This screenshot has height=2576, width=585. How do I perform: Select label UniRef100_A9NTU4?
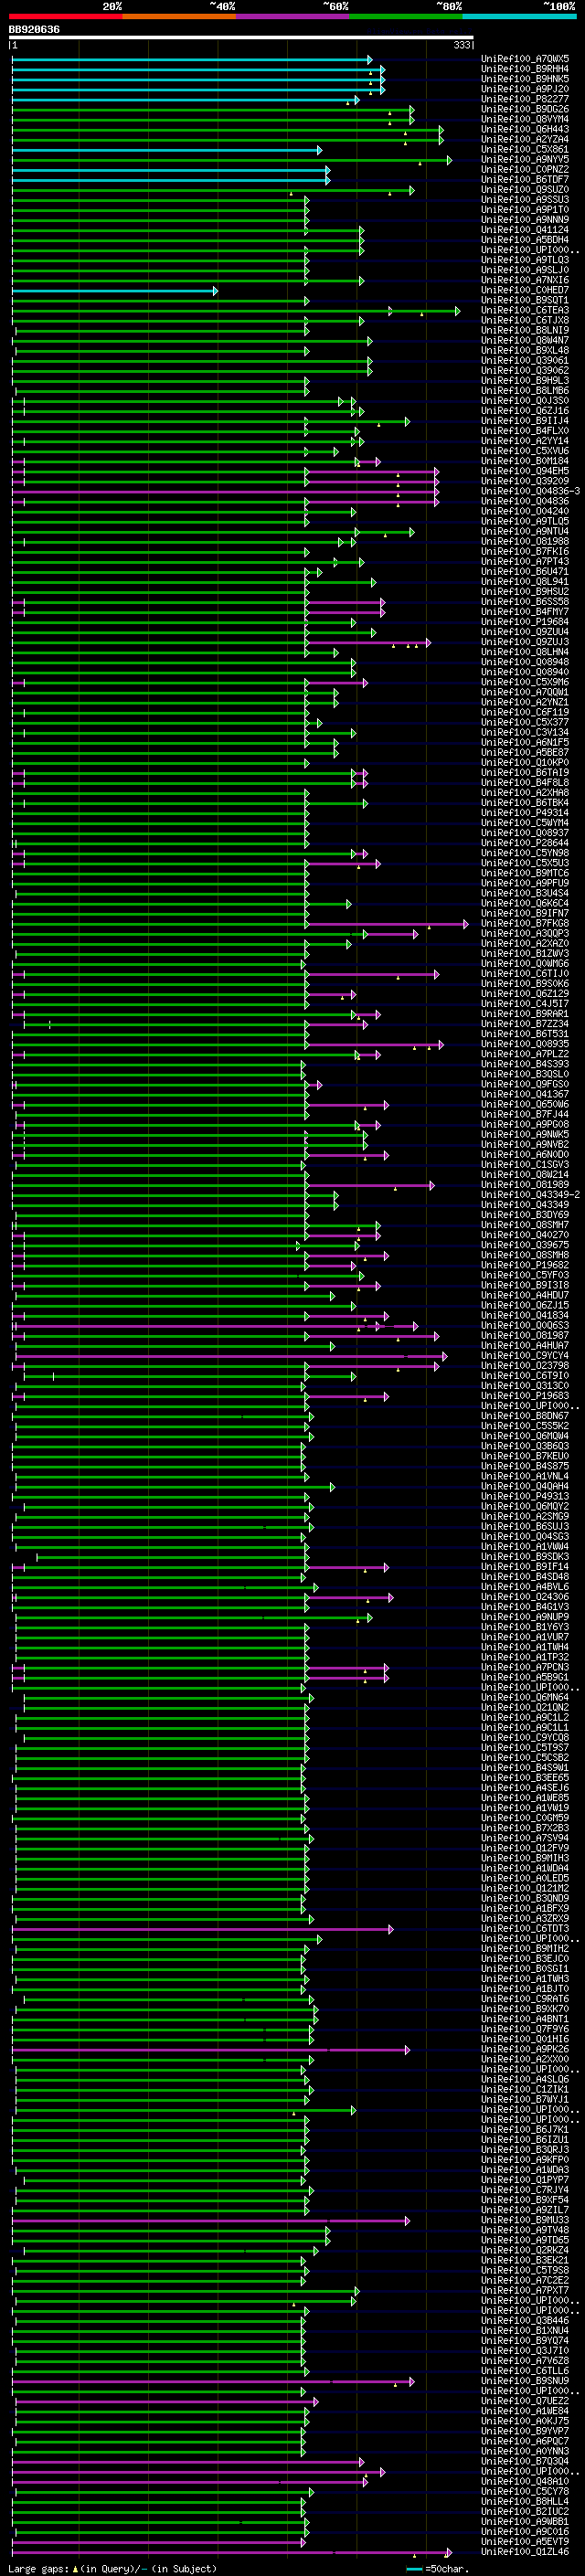click(x=525, y=532)
